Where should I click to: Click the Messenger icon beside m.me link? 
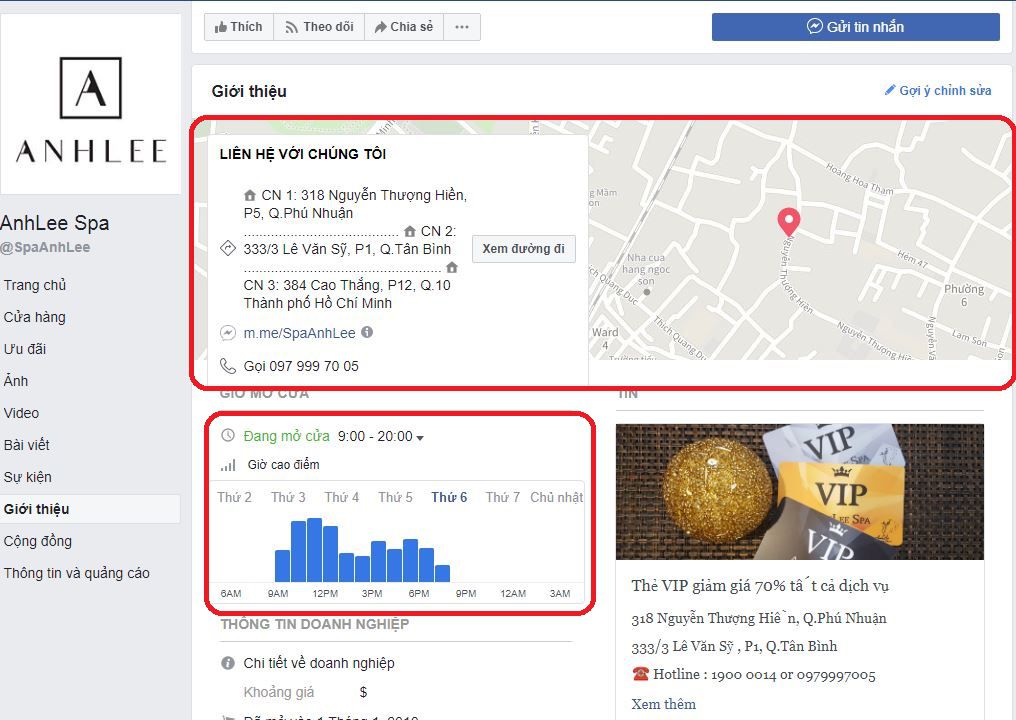pyautogui.click(x=227, y=333)
